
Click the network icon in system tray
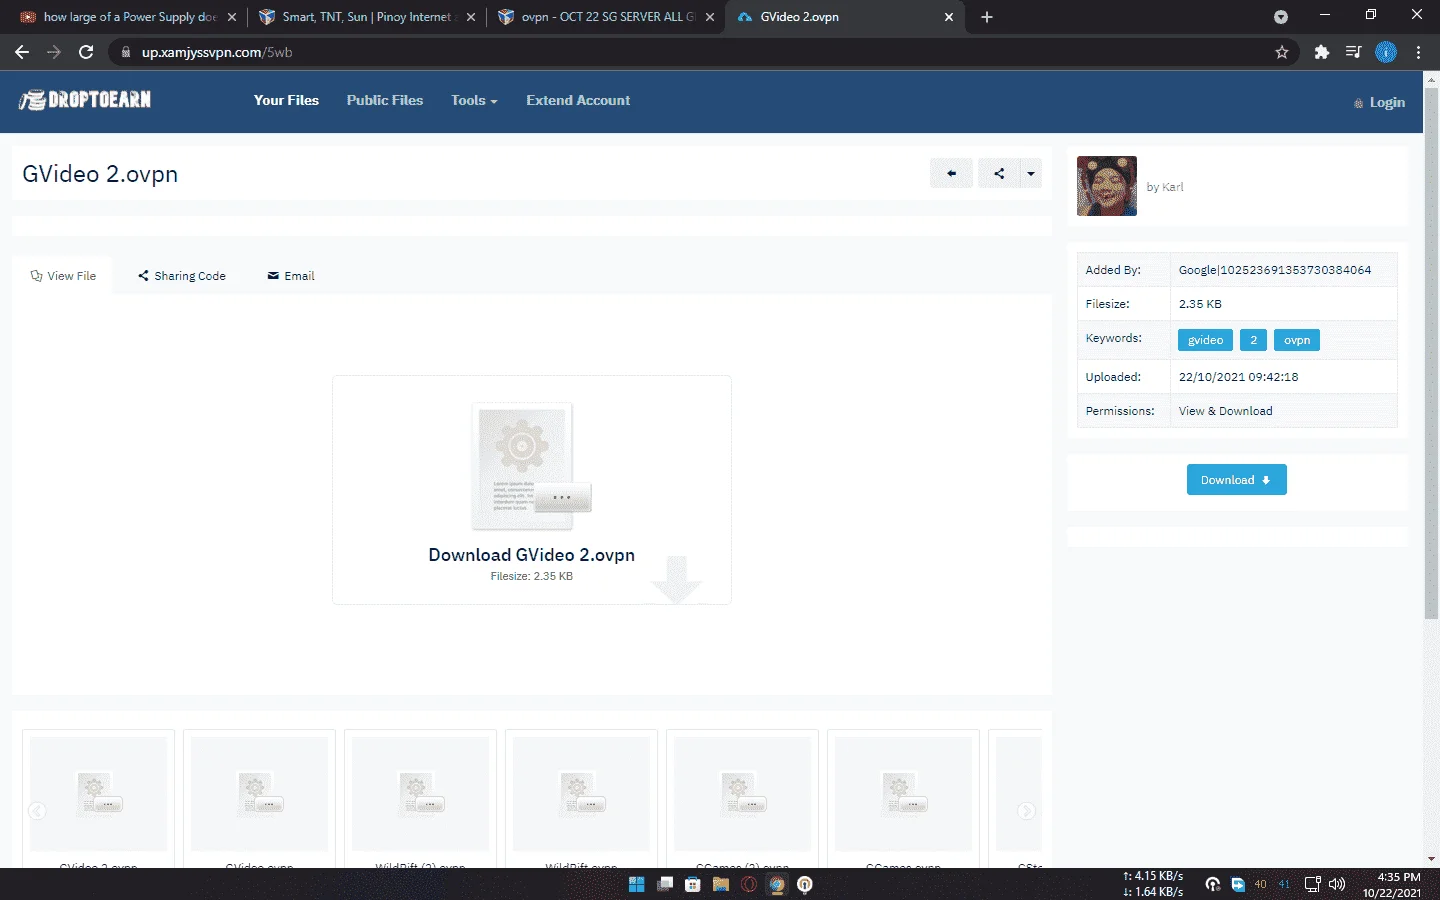coord(1313,884)
